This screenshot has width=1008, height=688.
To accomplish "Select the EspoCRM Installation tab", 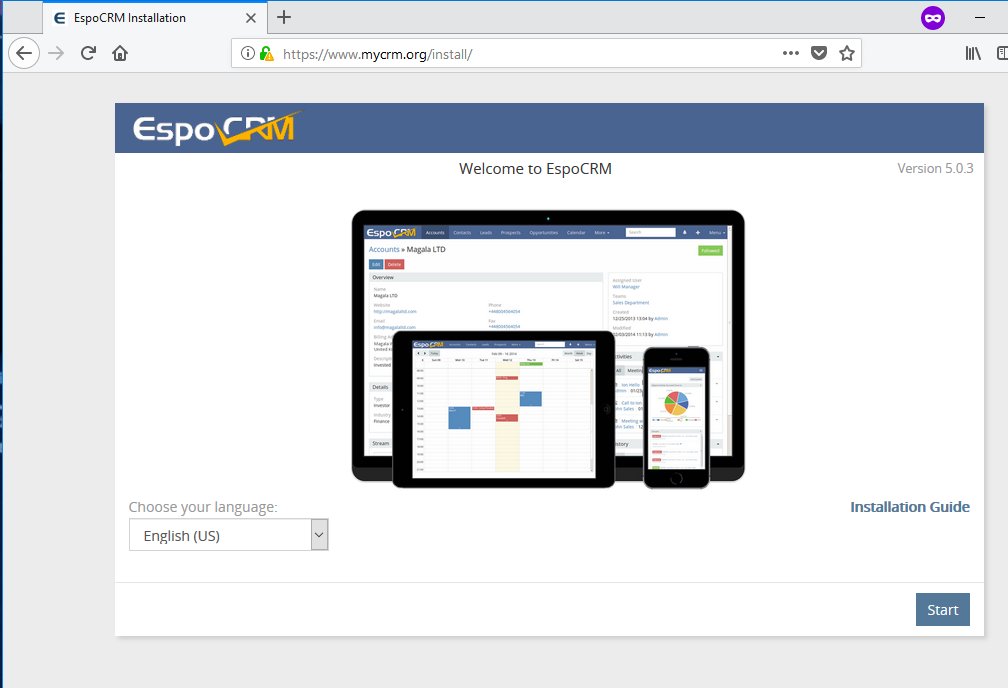I will click(x=154, y=18).
